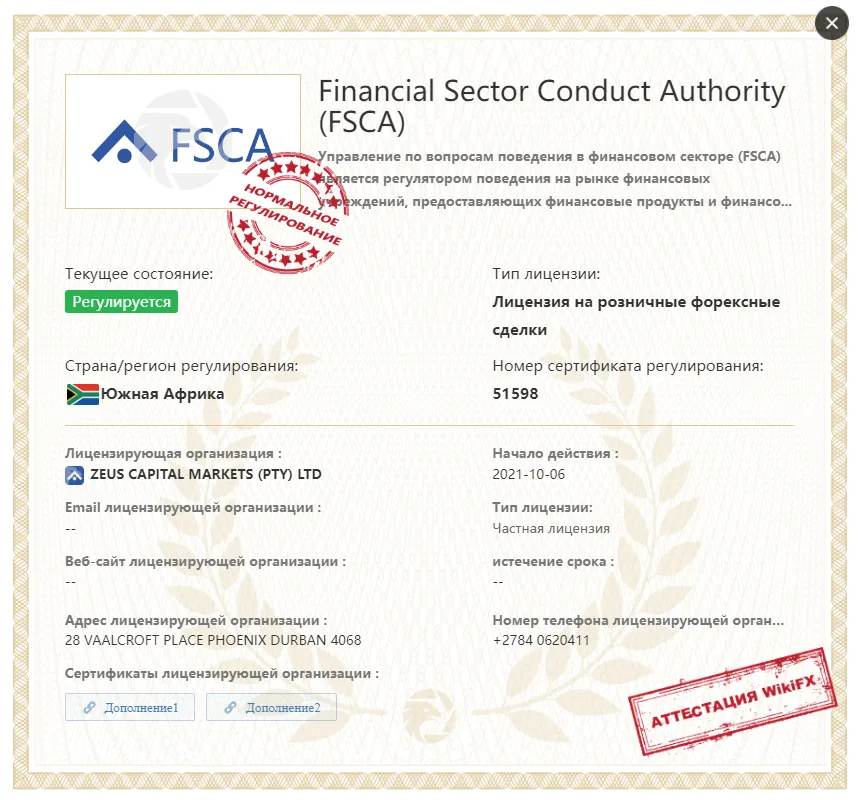Close the certificate popup with X button
This screenshot has width=859, height=800.
pos(832,23)
